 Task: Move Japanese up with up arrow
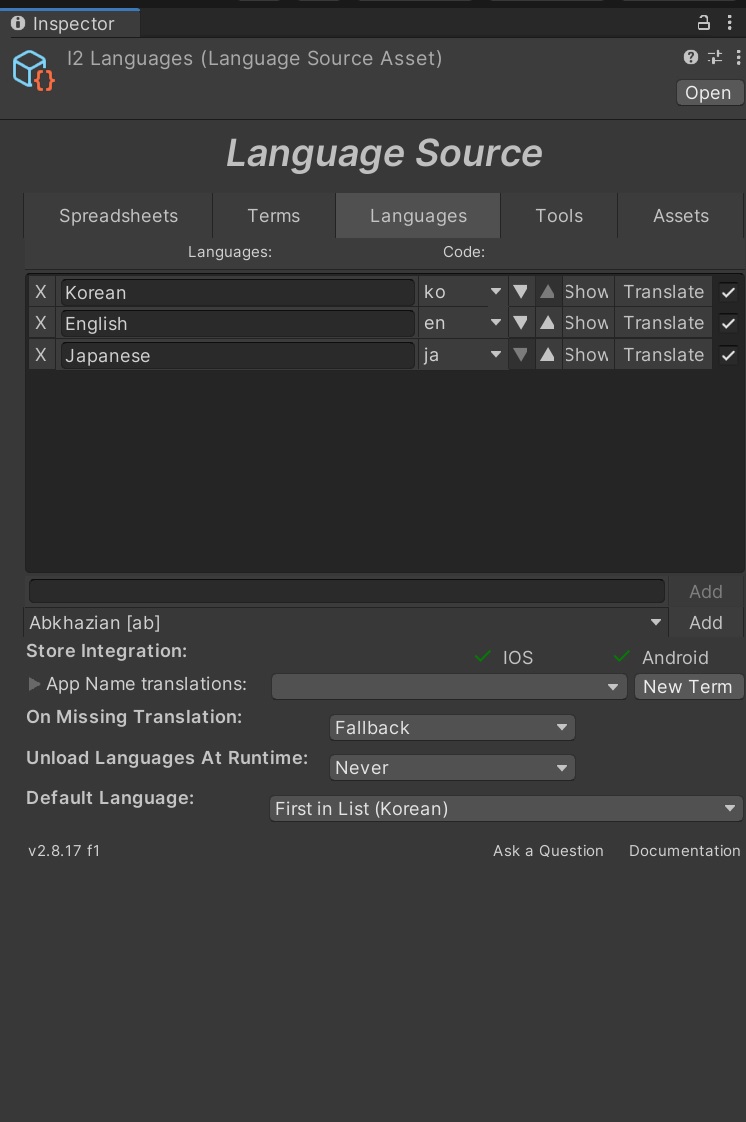(x=547, y=355)
